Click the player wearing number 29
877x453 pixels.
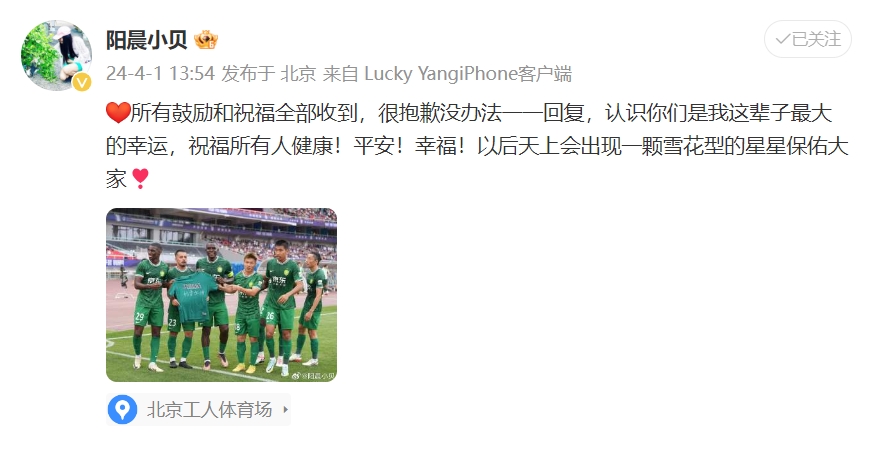(149, 306)
